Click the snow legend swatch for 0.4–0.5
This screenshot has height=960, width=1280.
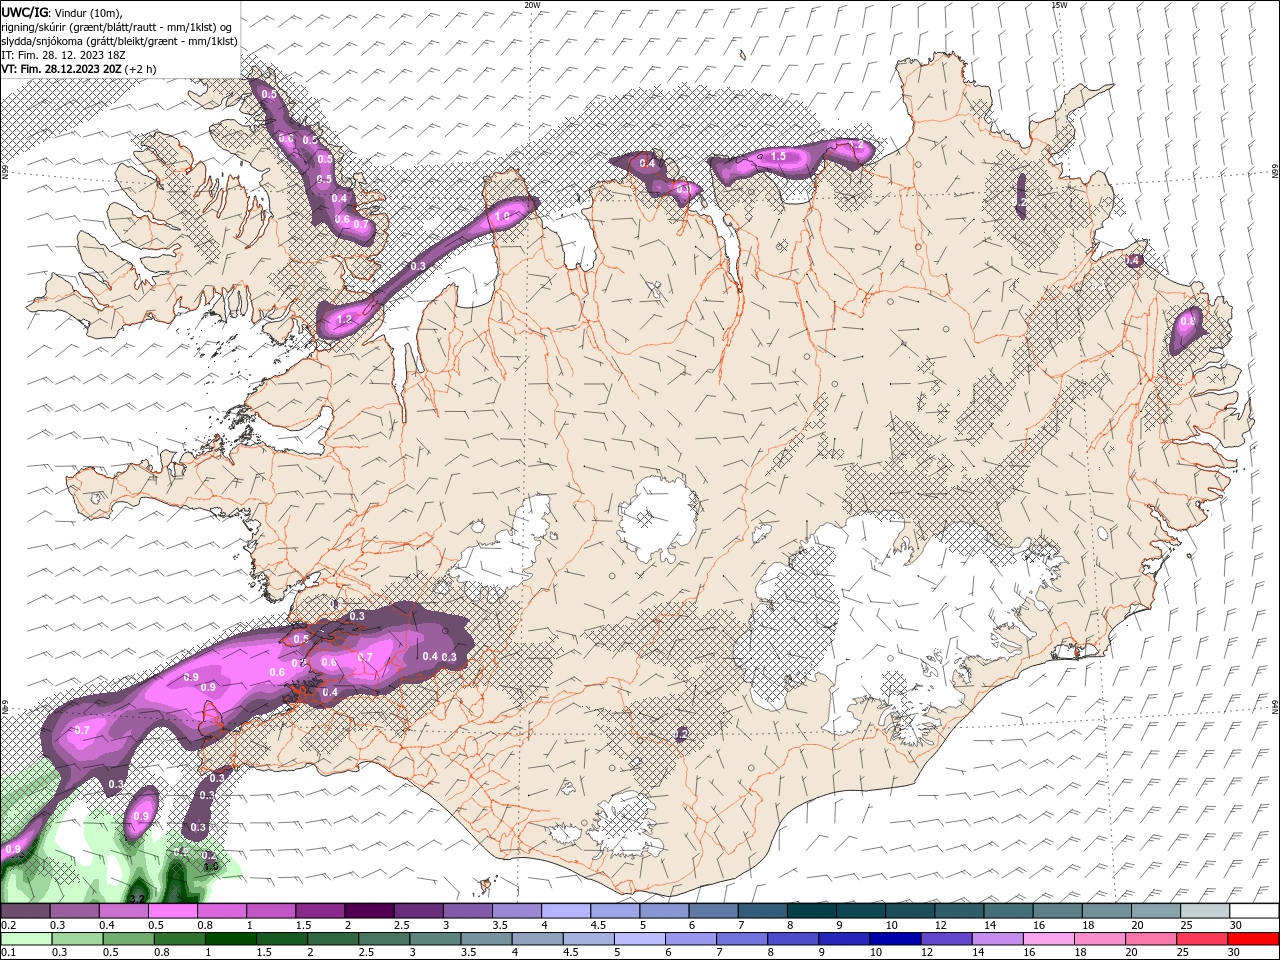point(124,911)
